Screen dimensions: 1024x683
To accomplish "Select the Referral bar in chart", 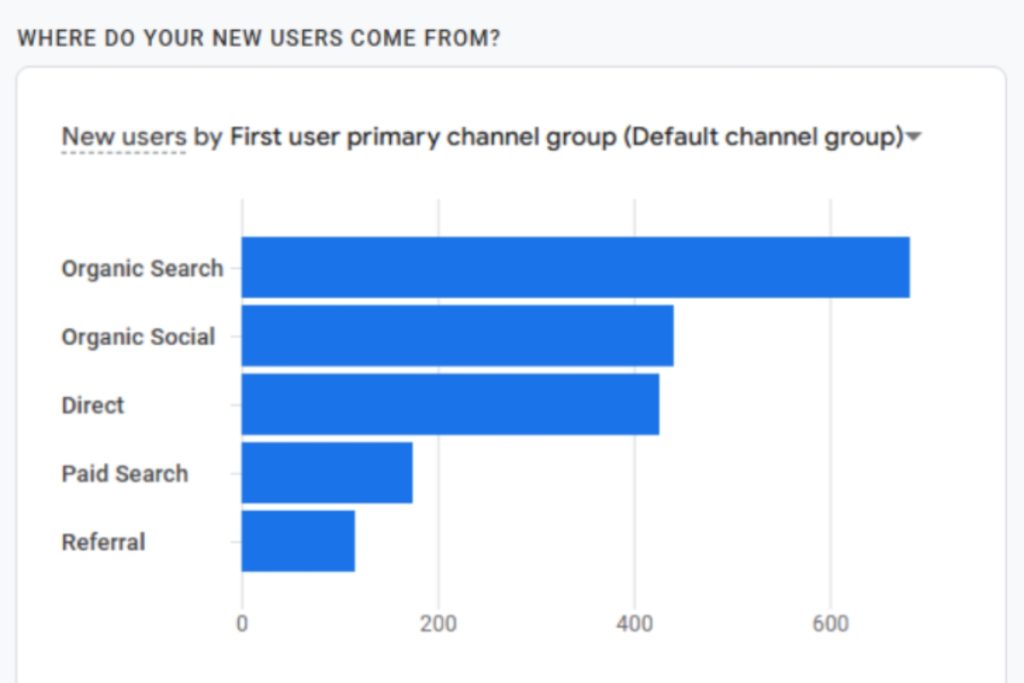I will pyautogui.click(x=298, y=541).
